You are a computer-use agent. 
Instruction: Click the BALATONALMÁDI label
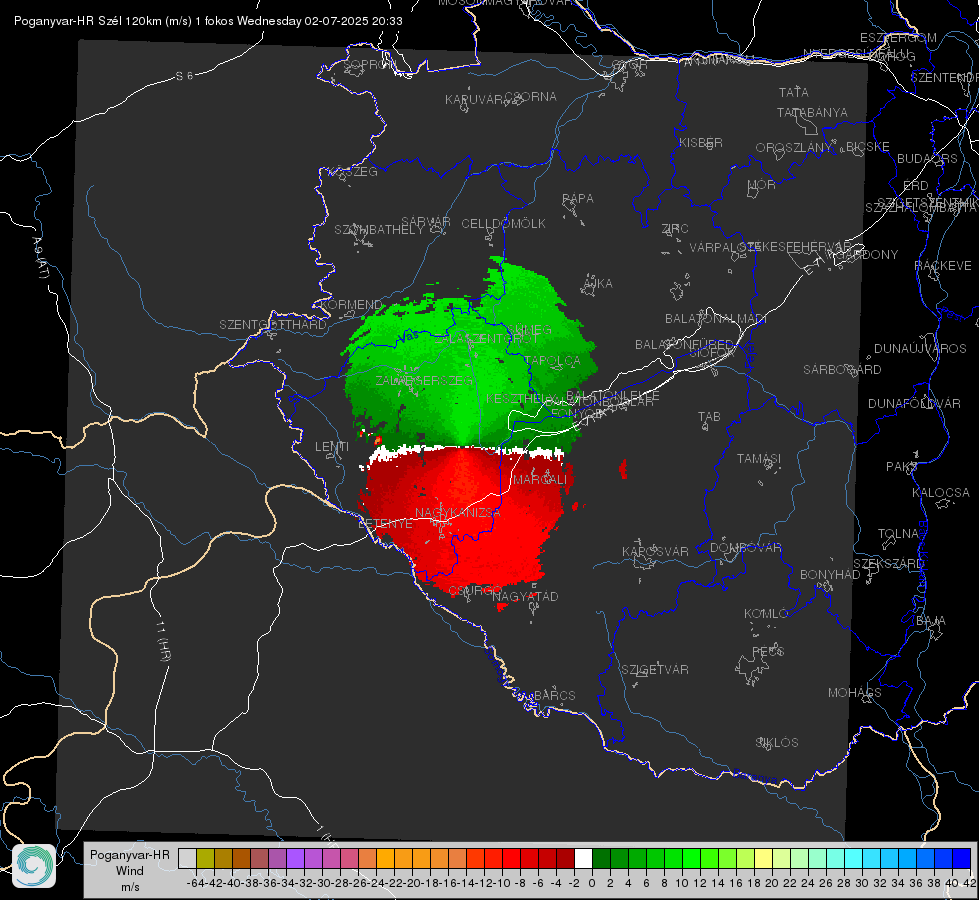pos(716,319)
